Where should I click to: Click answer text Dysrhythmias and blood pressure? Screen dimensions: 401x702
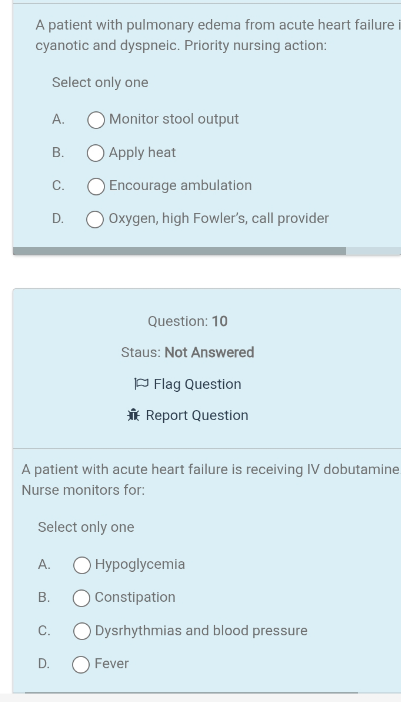click(x=201, y=630)
